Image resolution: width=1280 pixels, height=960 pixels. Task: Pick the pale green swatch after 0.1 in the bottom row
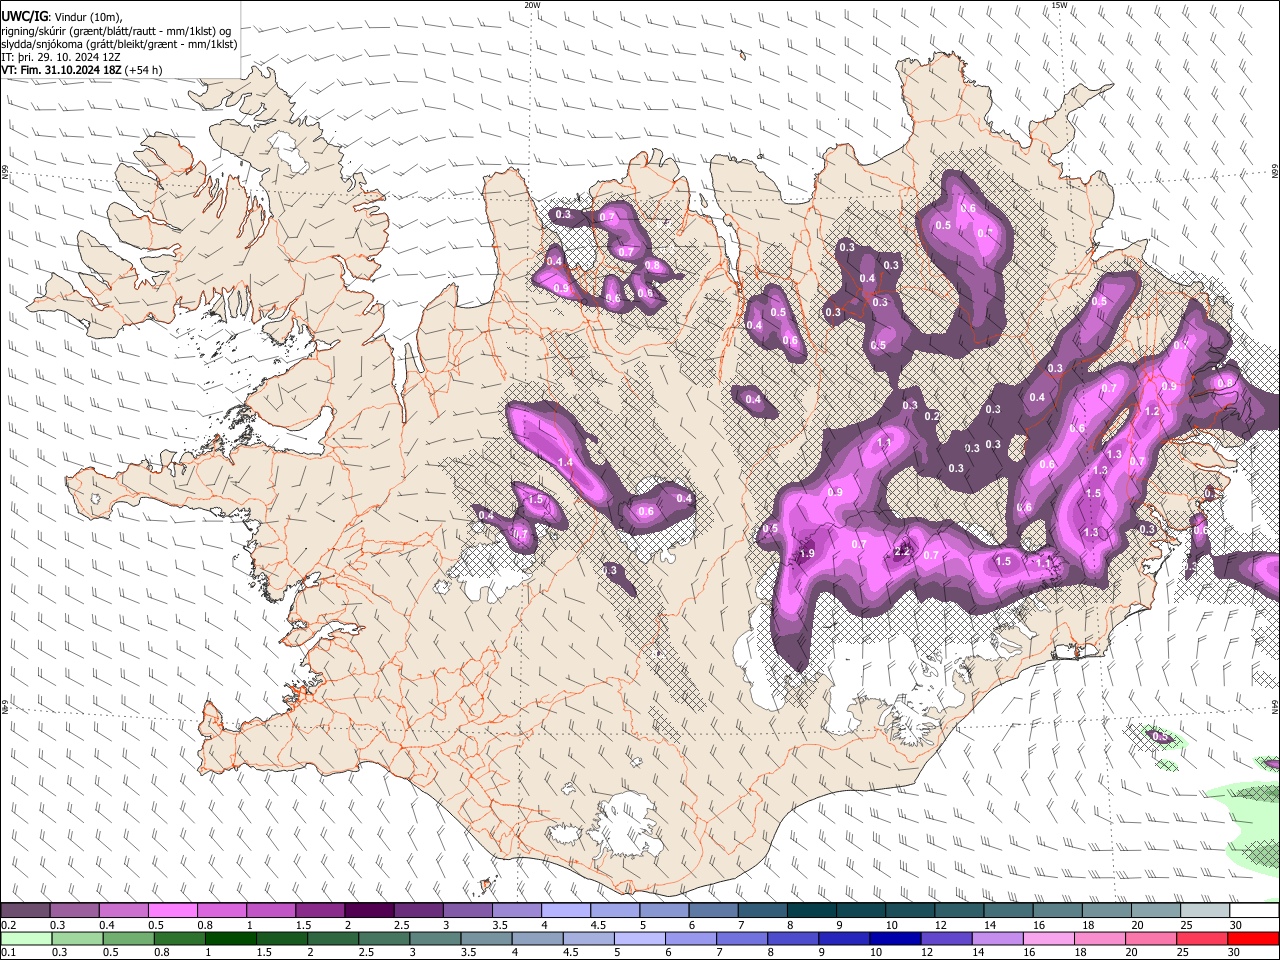26,938
